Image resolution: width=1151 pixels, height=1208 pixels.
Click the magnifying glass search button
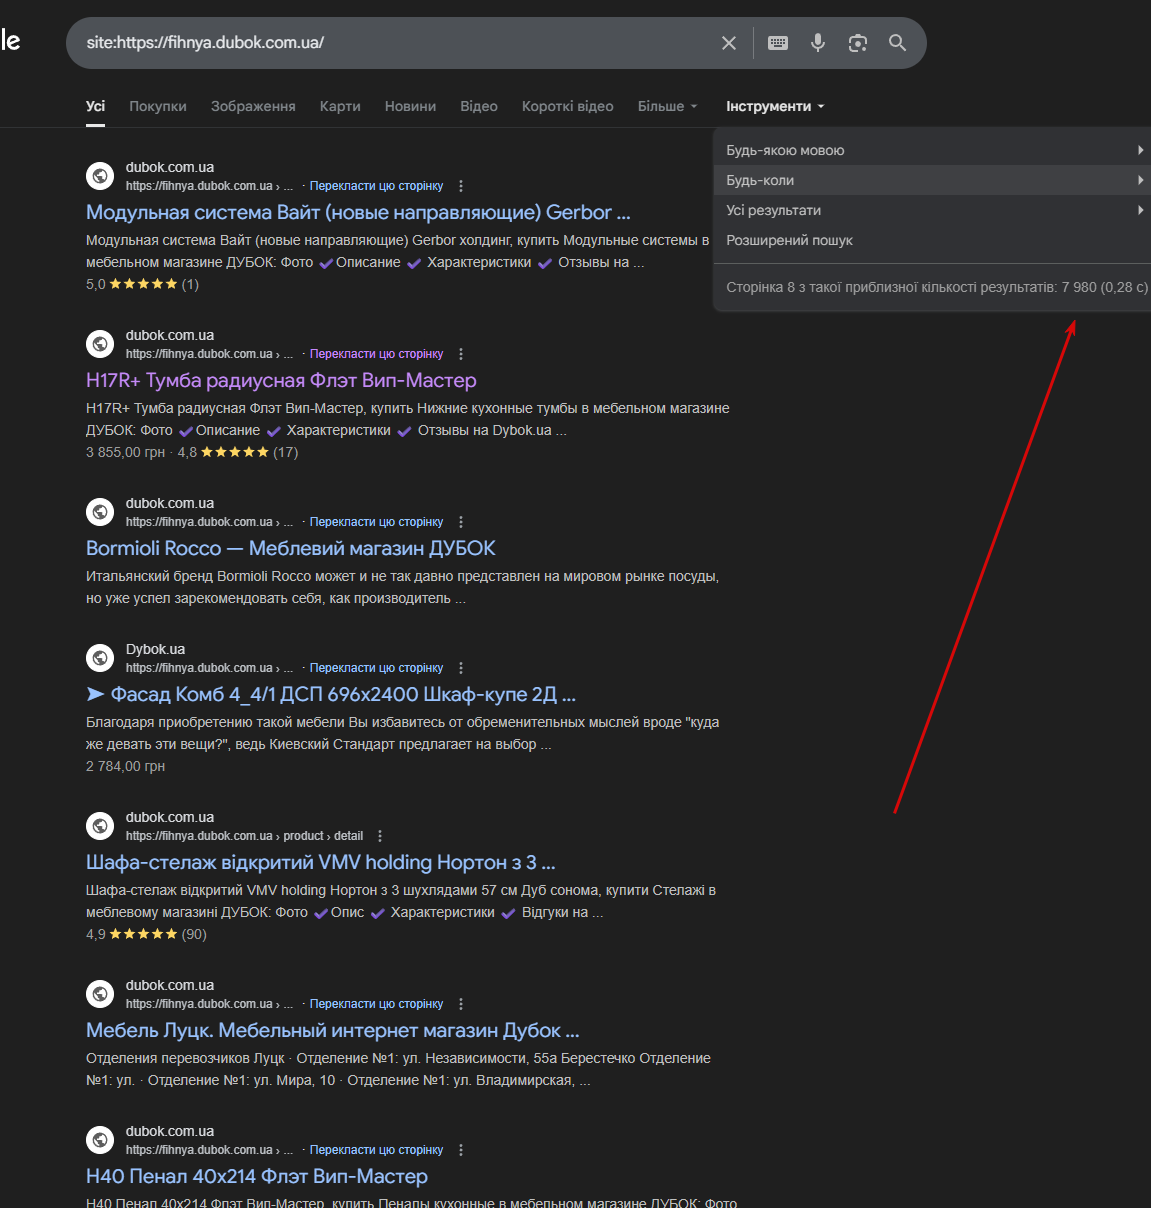coord(898,43)
